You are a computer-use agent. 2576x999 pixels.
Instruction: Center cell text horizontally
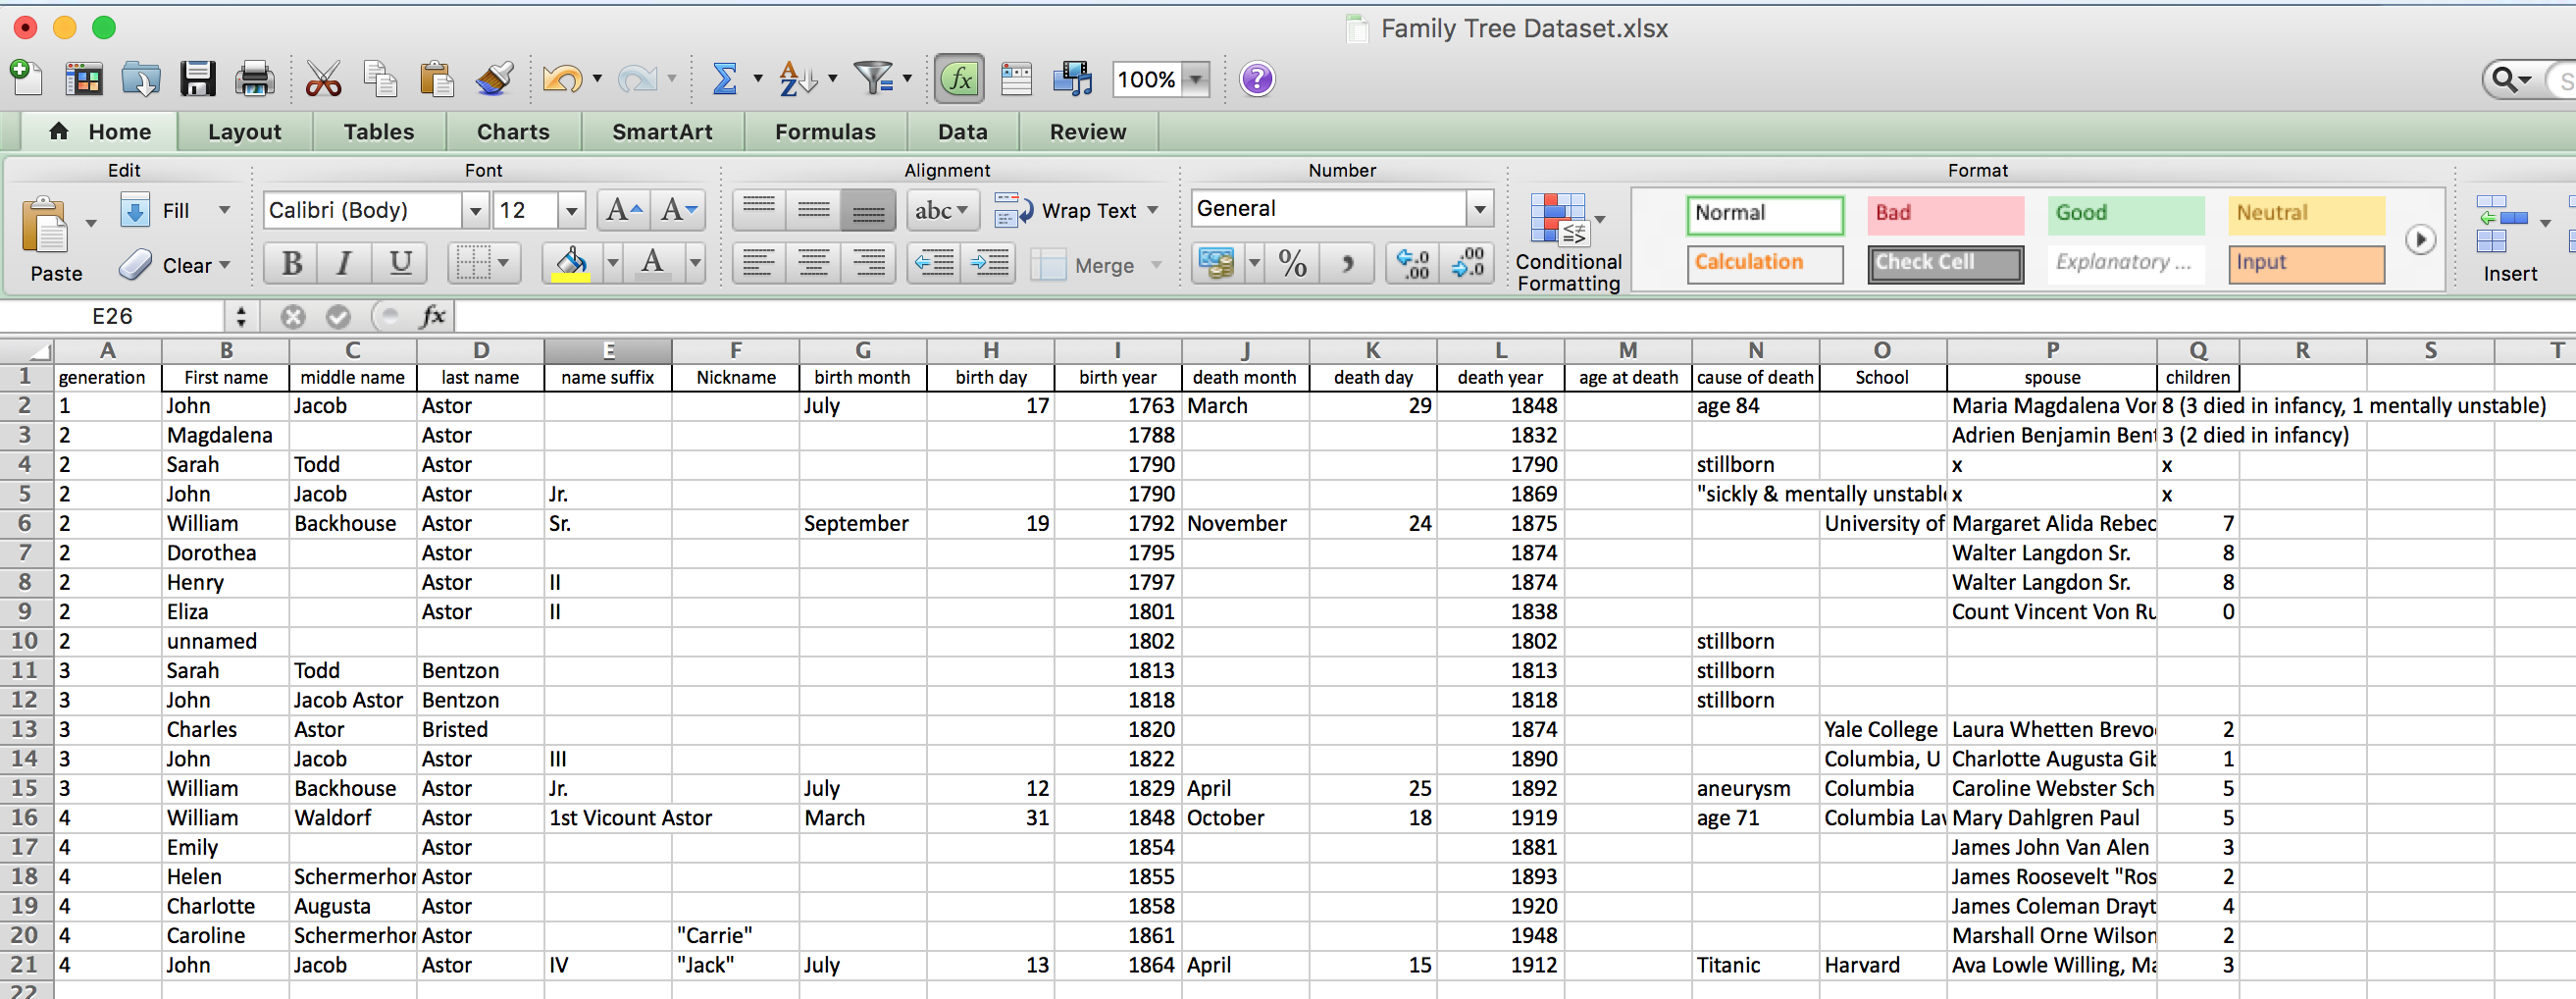[813, 264]
